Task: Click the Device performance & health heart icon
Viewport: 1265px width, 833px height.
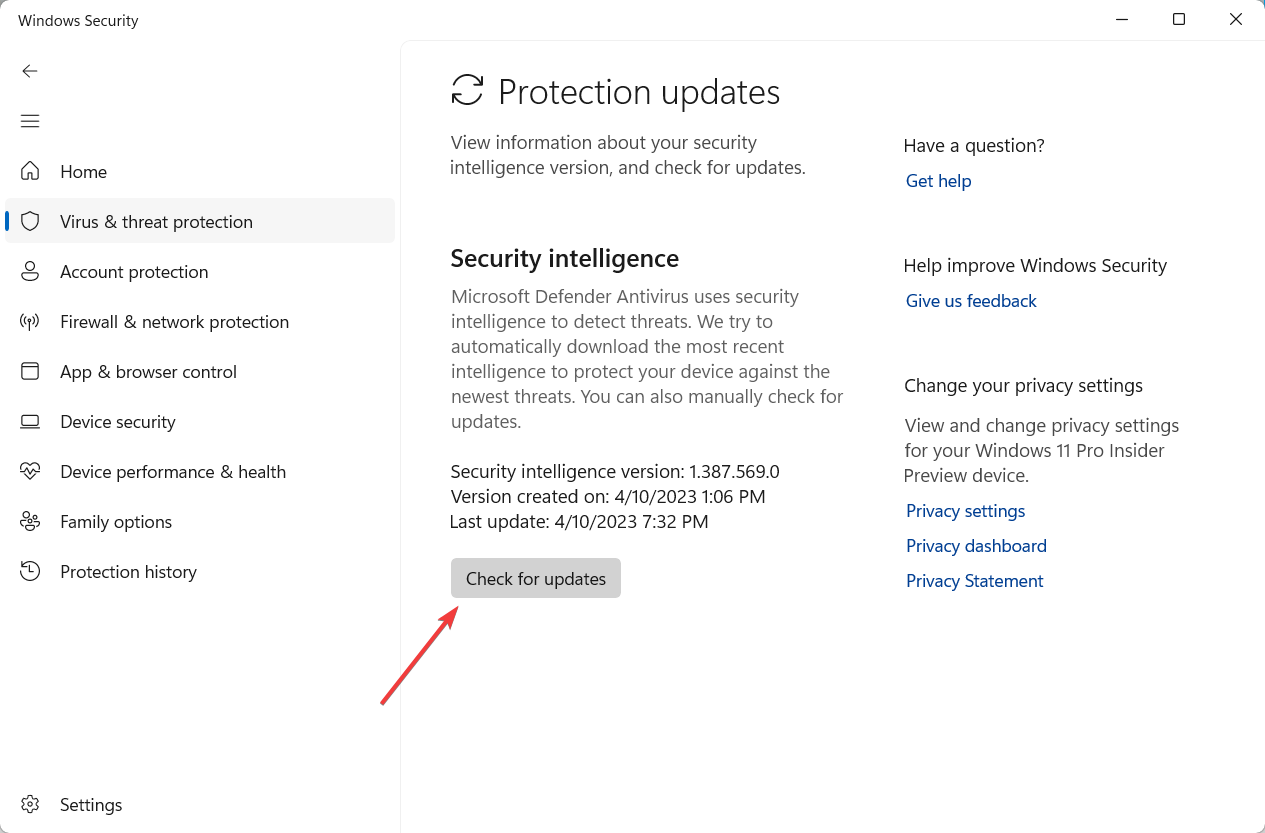Action: click(30, 471)
